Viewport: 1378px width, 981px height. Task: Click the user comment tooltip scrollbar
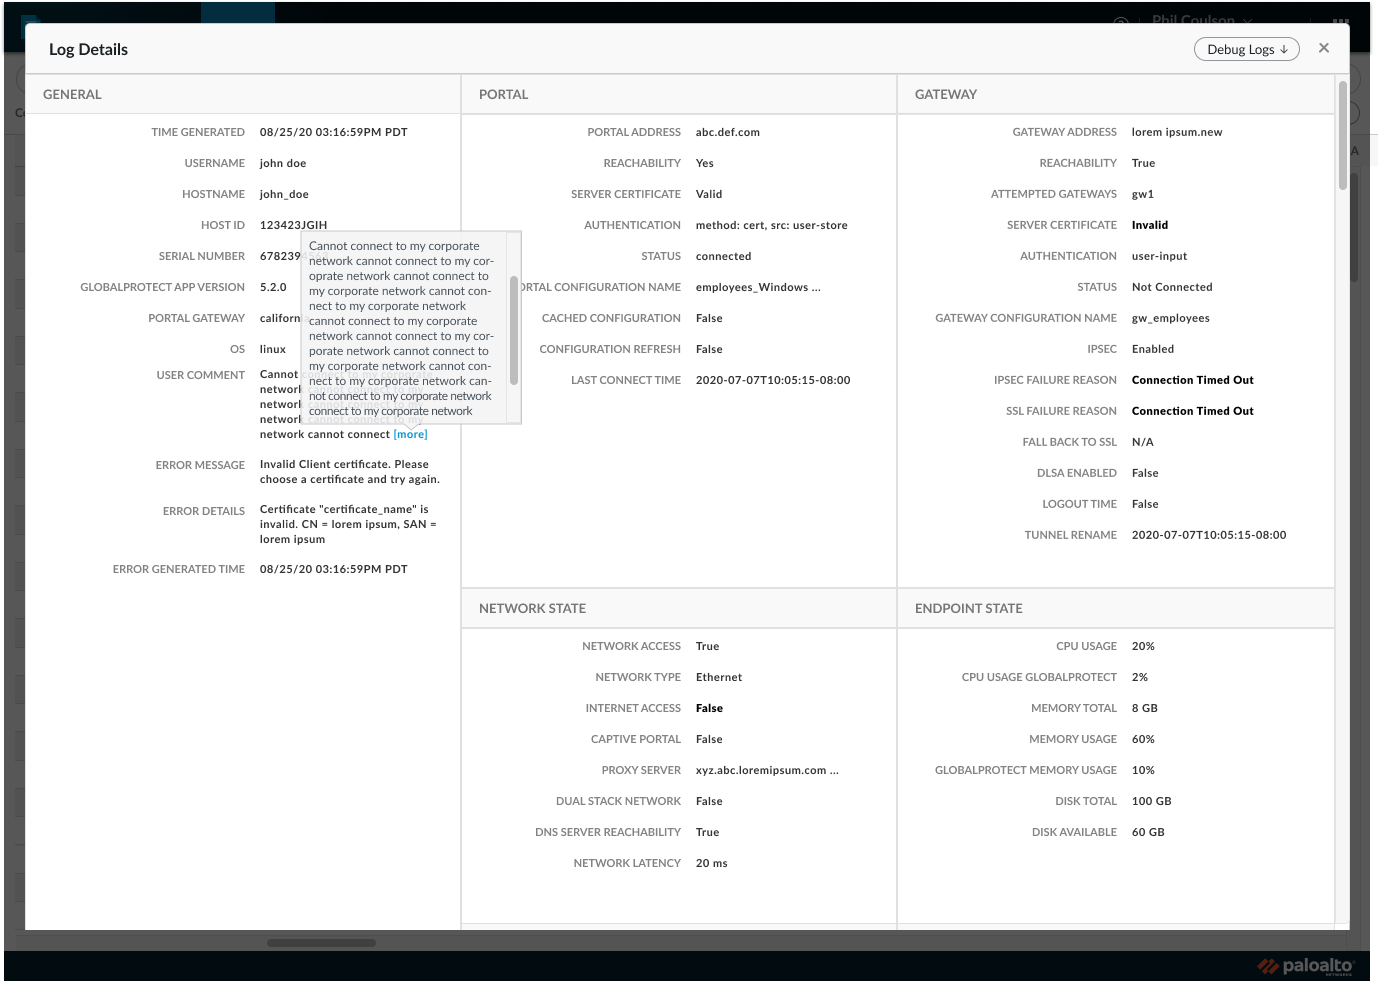pos(514,331)
